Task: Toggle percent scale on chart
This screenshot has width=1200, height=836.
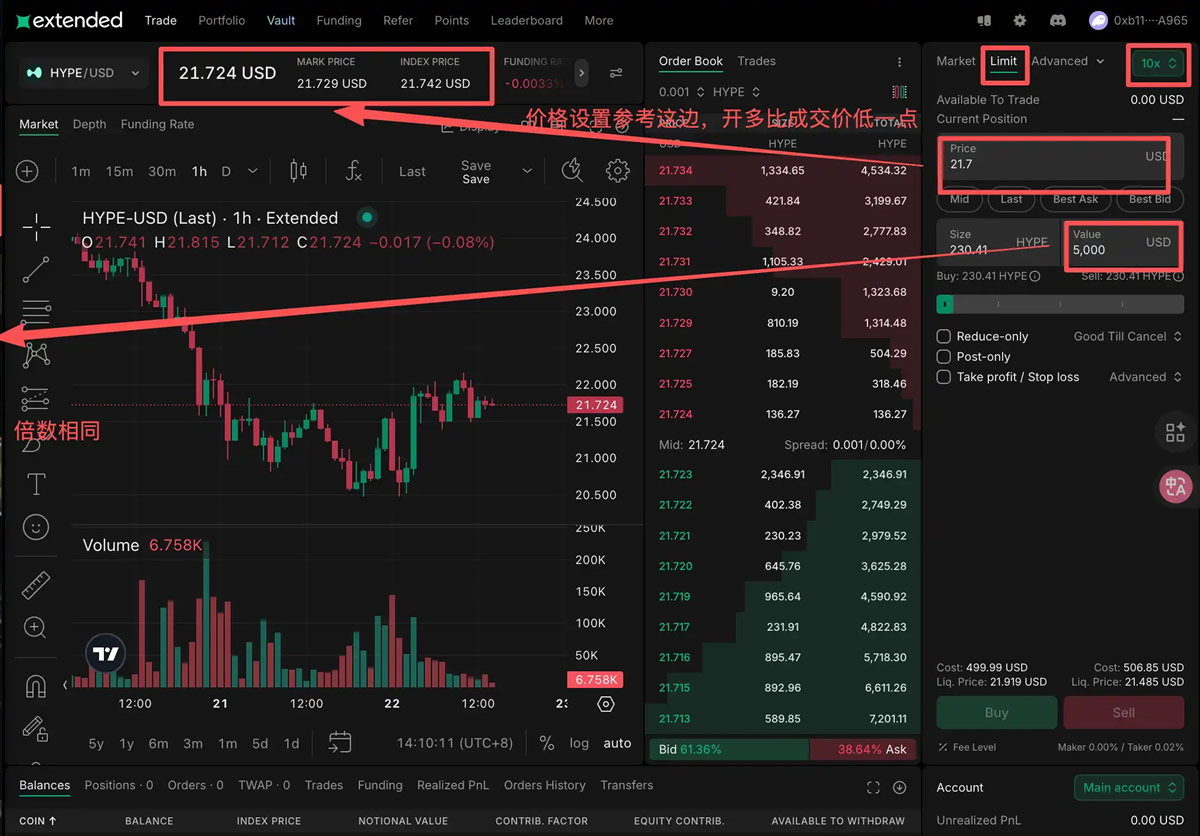Action: [546, 743]
